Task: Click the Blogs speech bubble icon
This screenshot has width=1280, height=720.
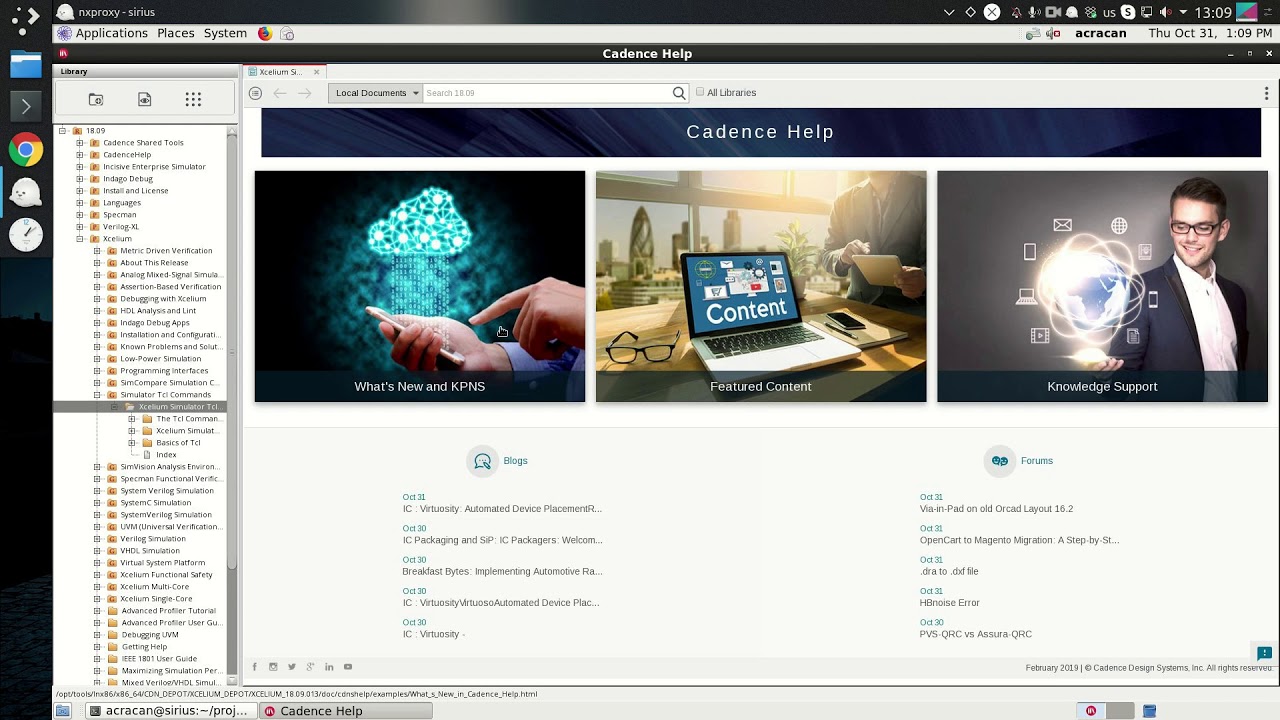Action: [483, 461]
